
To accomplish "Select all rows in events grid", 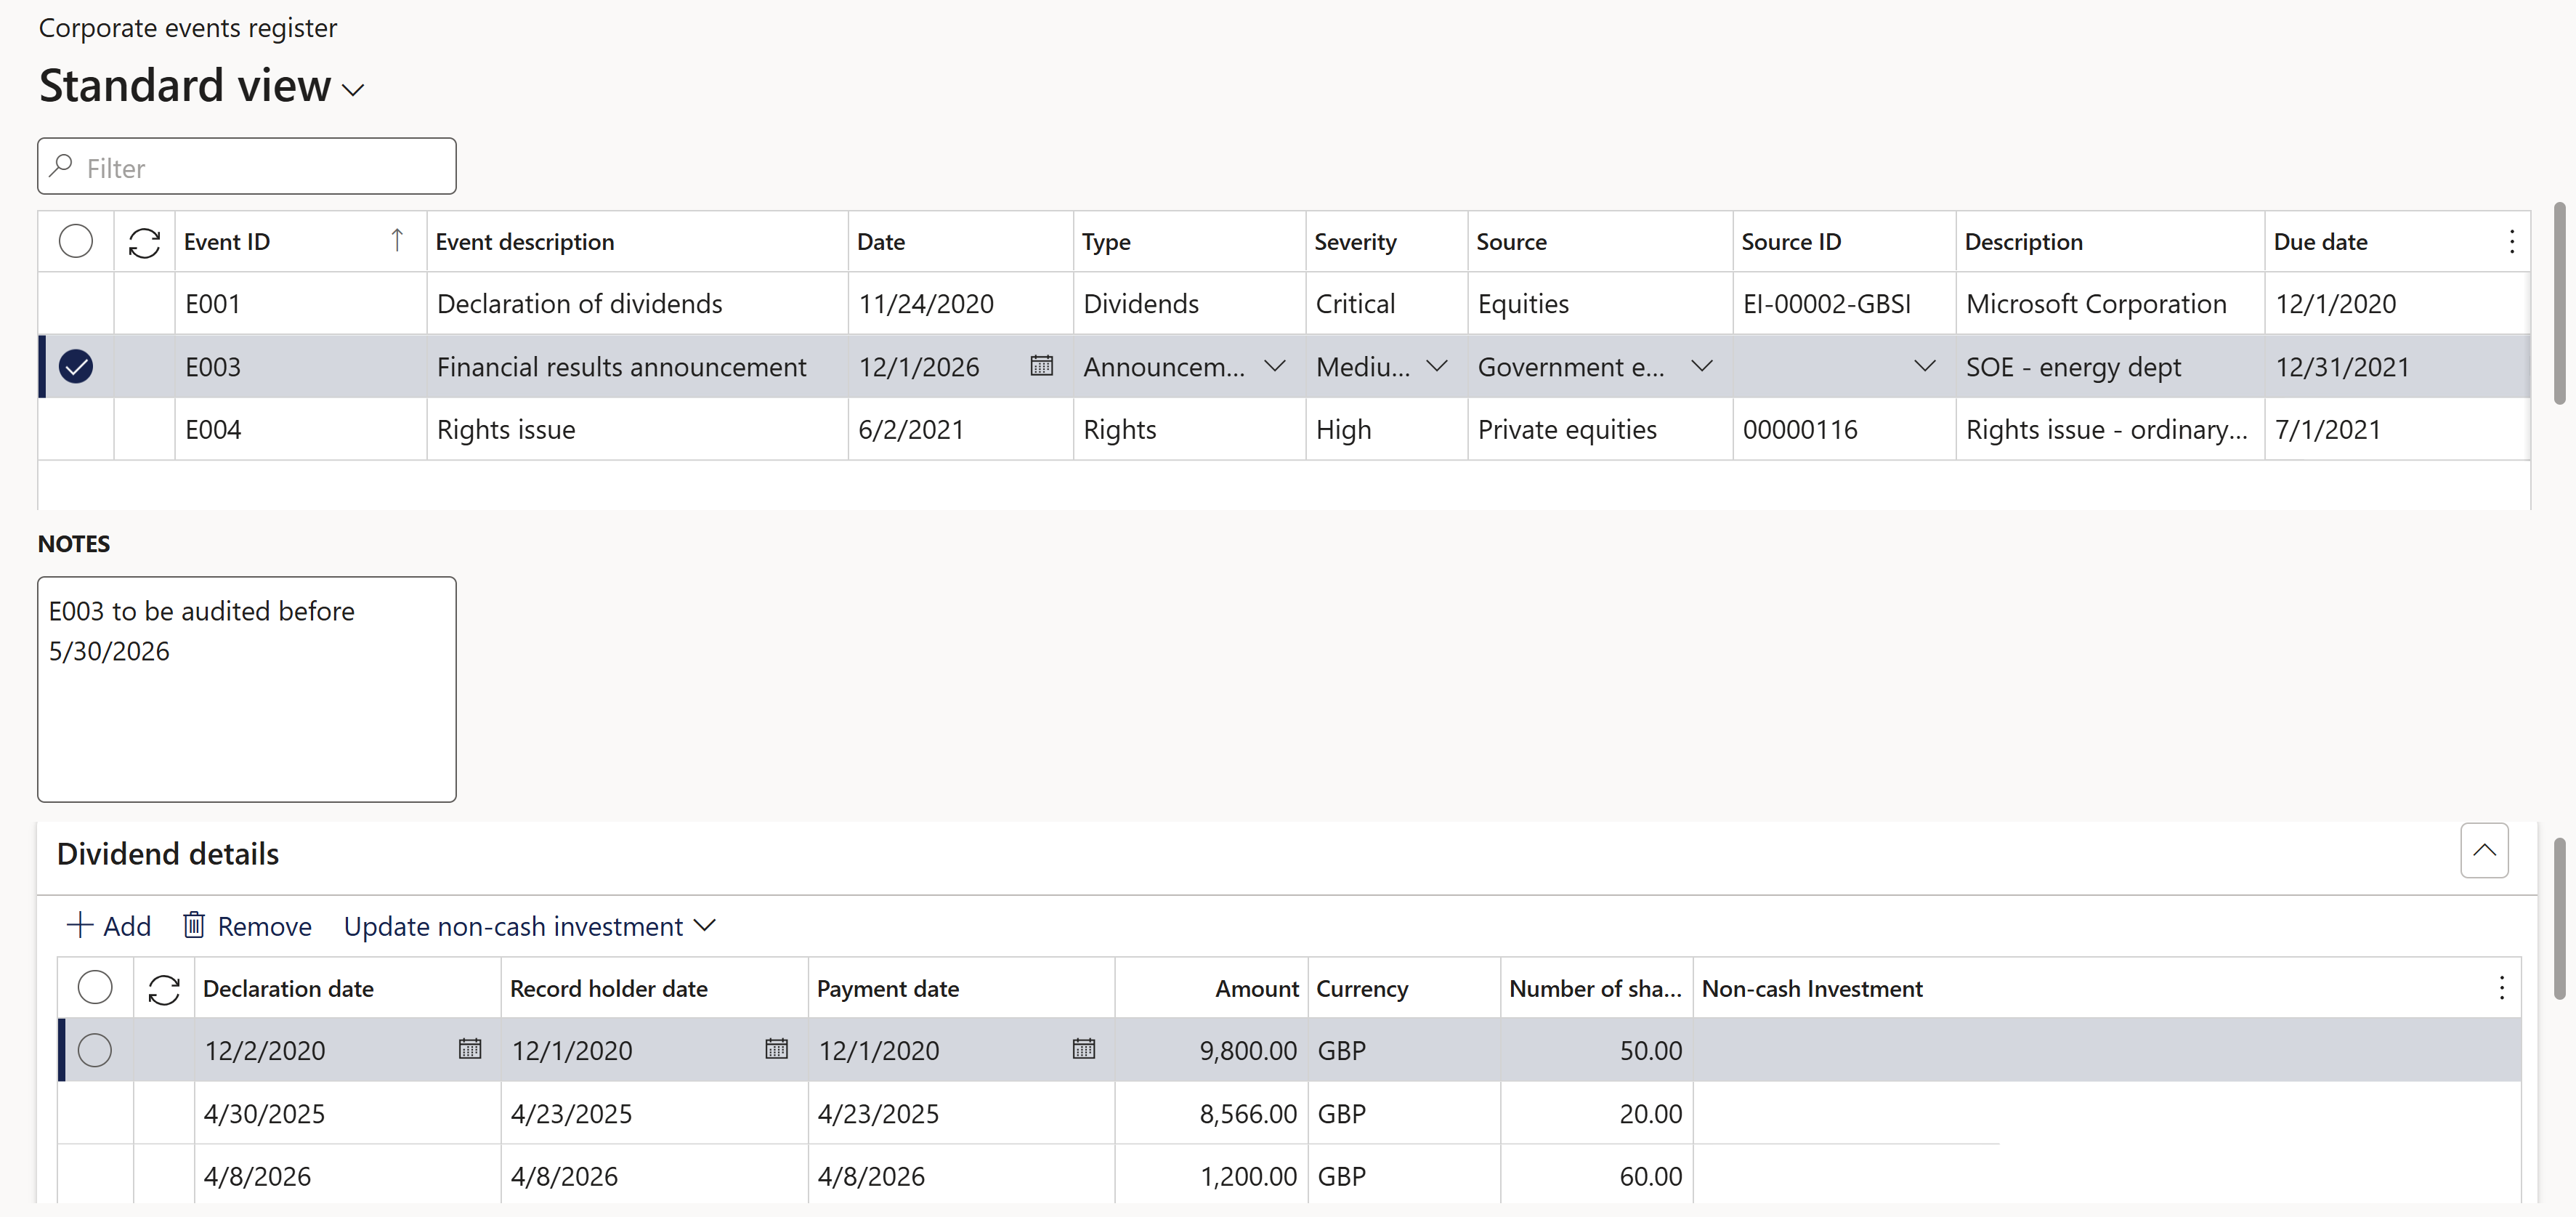I will (76, 242).
